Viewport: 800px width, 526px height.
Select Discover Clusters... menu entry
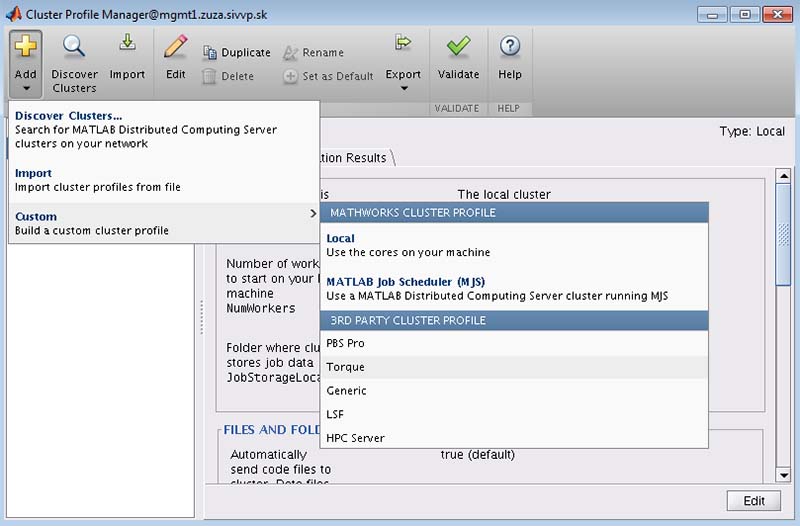[x=69, y=116]
